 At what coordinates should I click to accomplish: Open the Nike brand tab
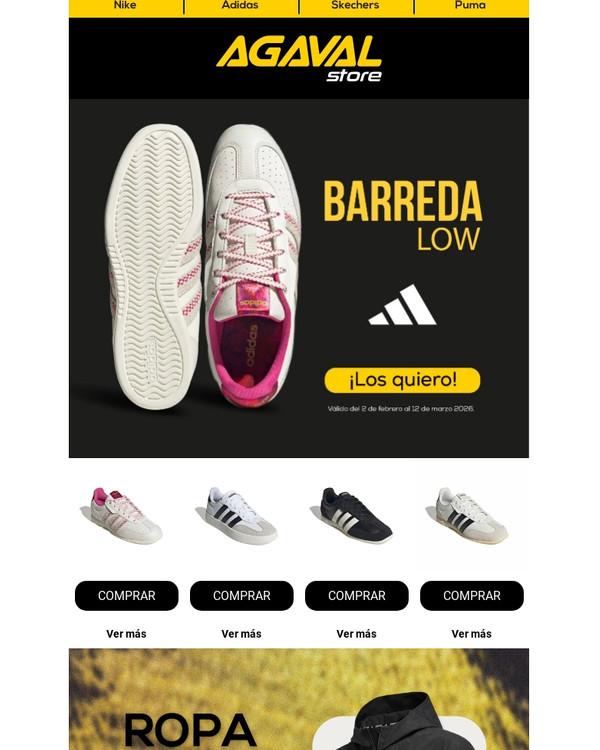tap(125, 5)
